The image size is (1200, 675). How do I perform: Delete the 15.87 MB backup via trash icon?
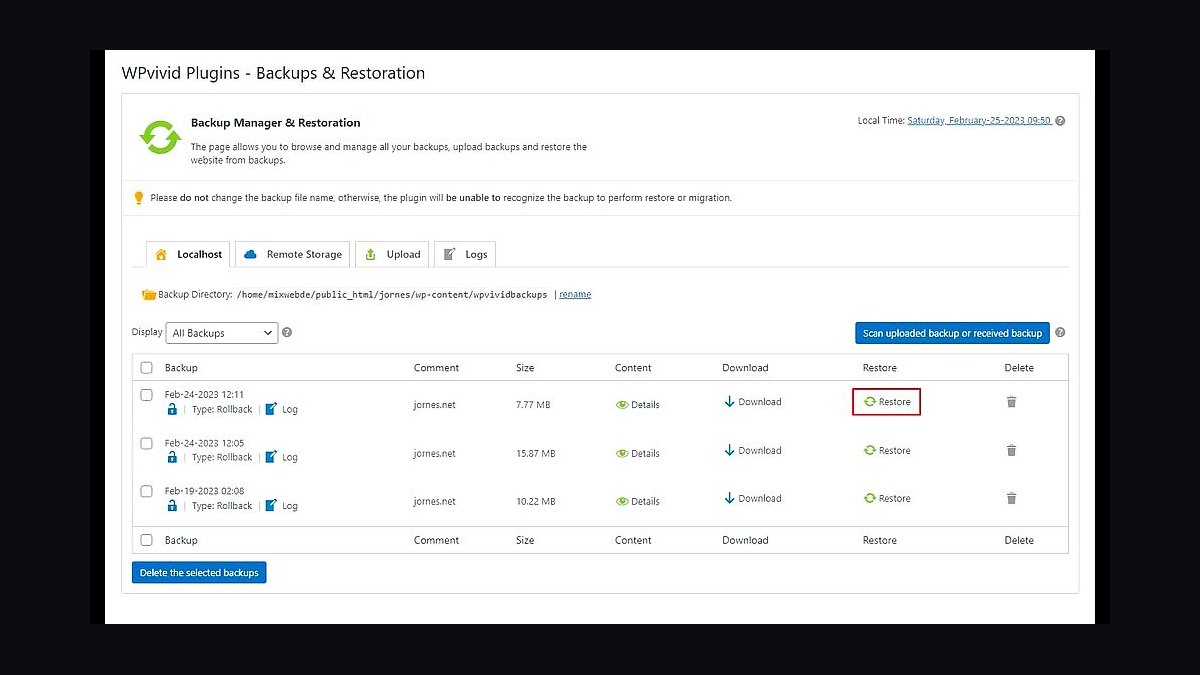pos(1011,450)
